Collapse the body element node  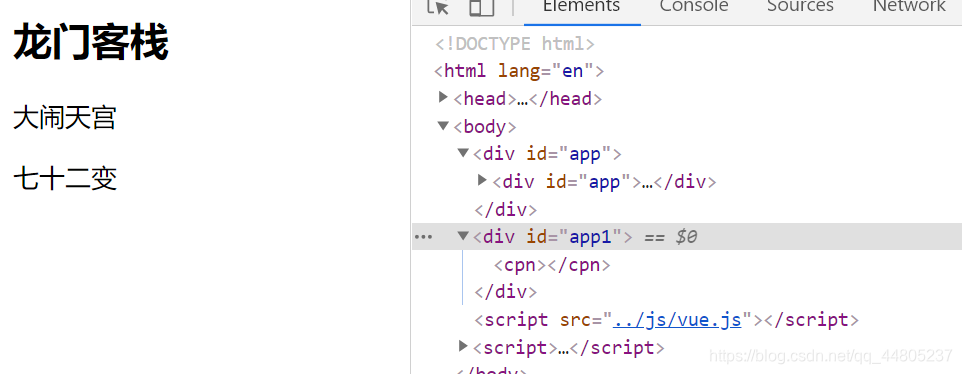point(443,125)
